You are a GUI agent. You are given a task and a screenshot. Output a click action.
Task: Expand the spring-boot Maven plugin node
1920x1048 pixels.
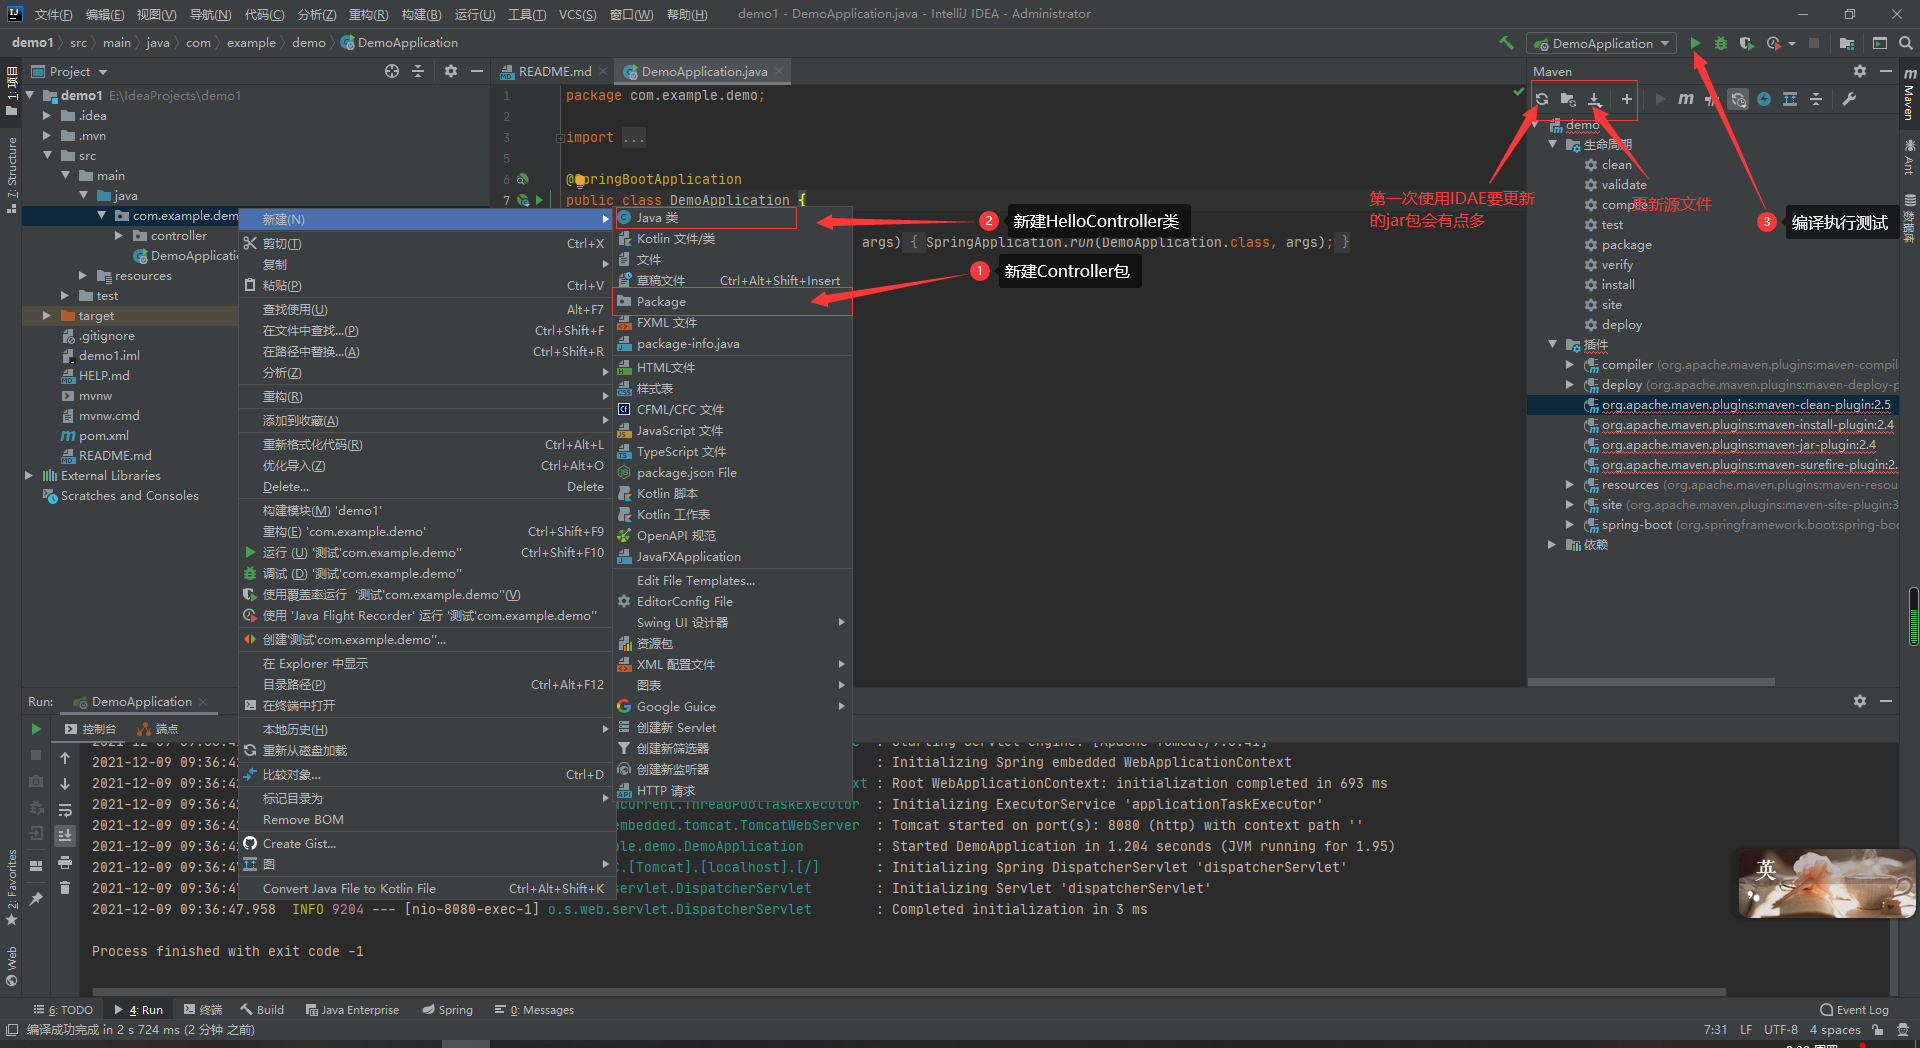pos(1570,524)
